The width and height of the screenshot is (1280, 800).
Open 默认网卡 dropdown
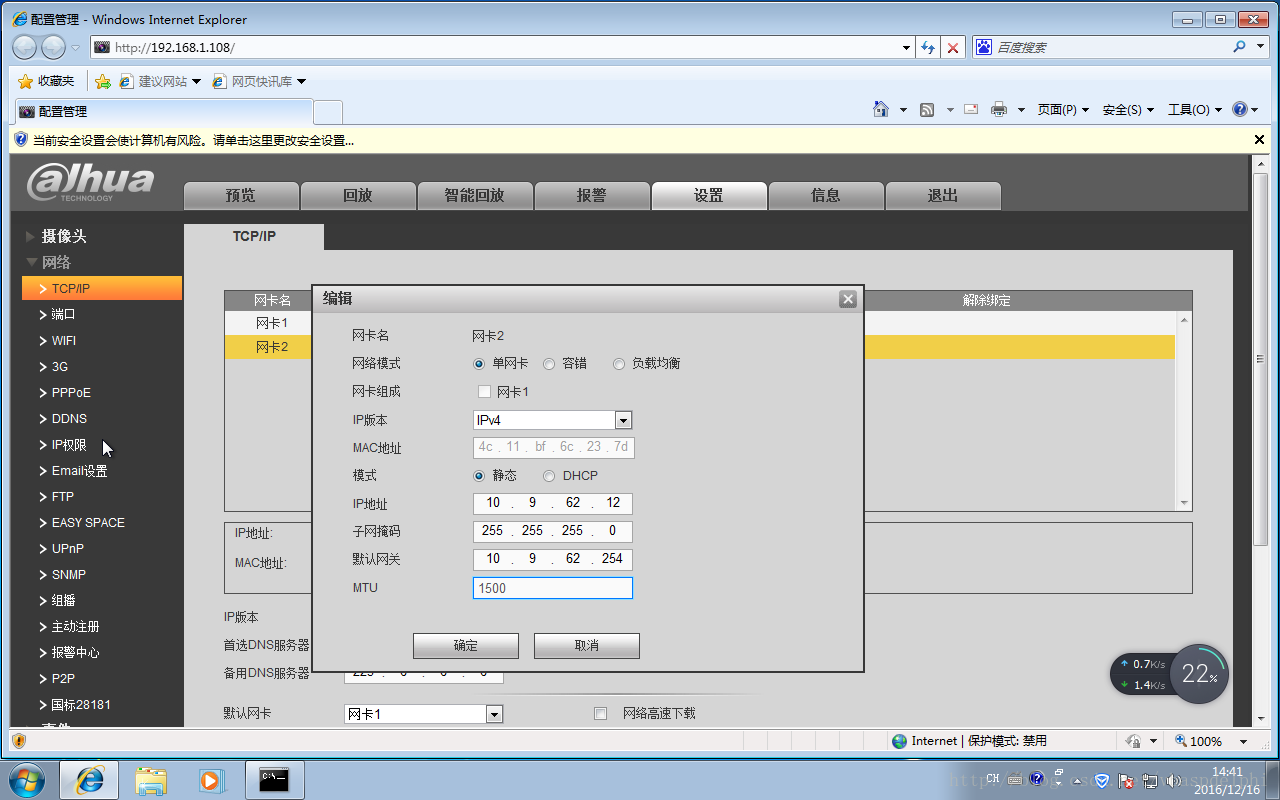click(494, 714)
